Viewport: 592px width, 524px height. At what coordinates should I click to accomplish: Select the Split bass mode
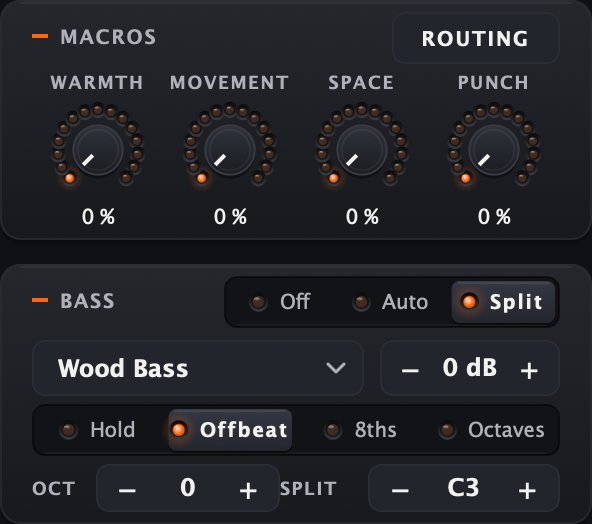[503, 302]
